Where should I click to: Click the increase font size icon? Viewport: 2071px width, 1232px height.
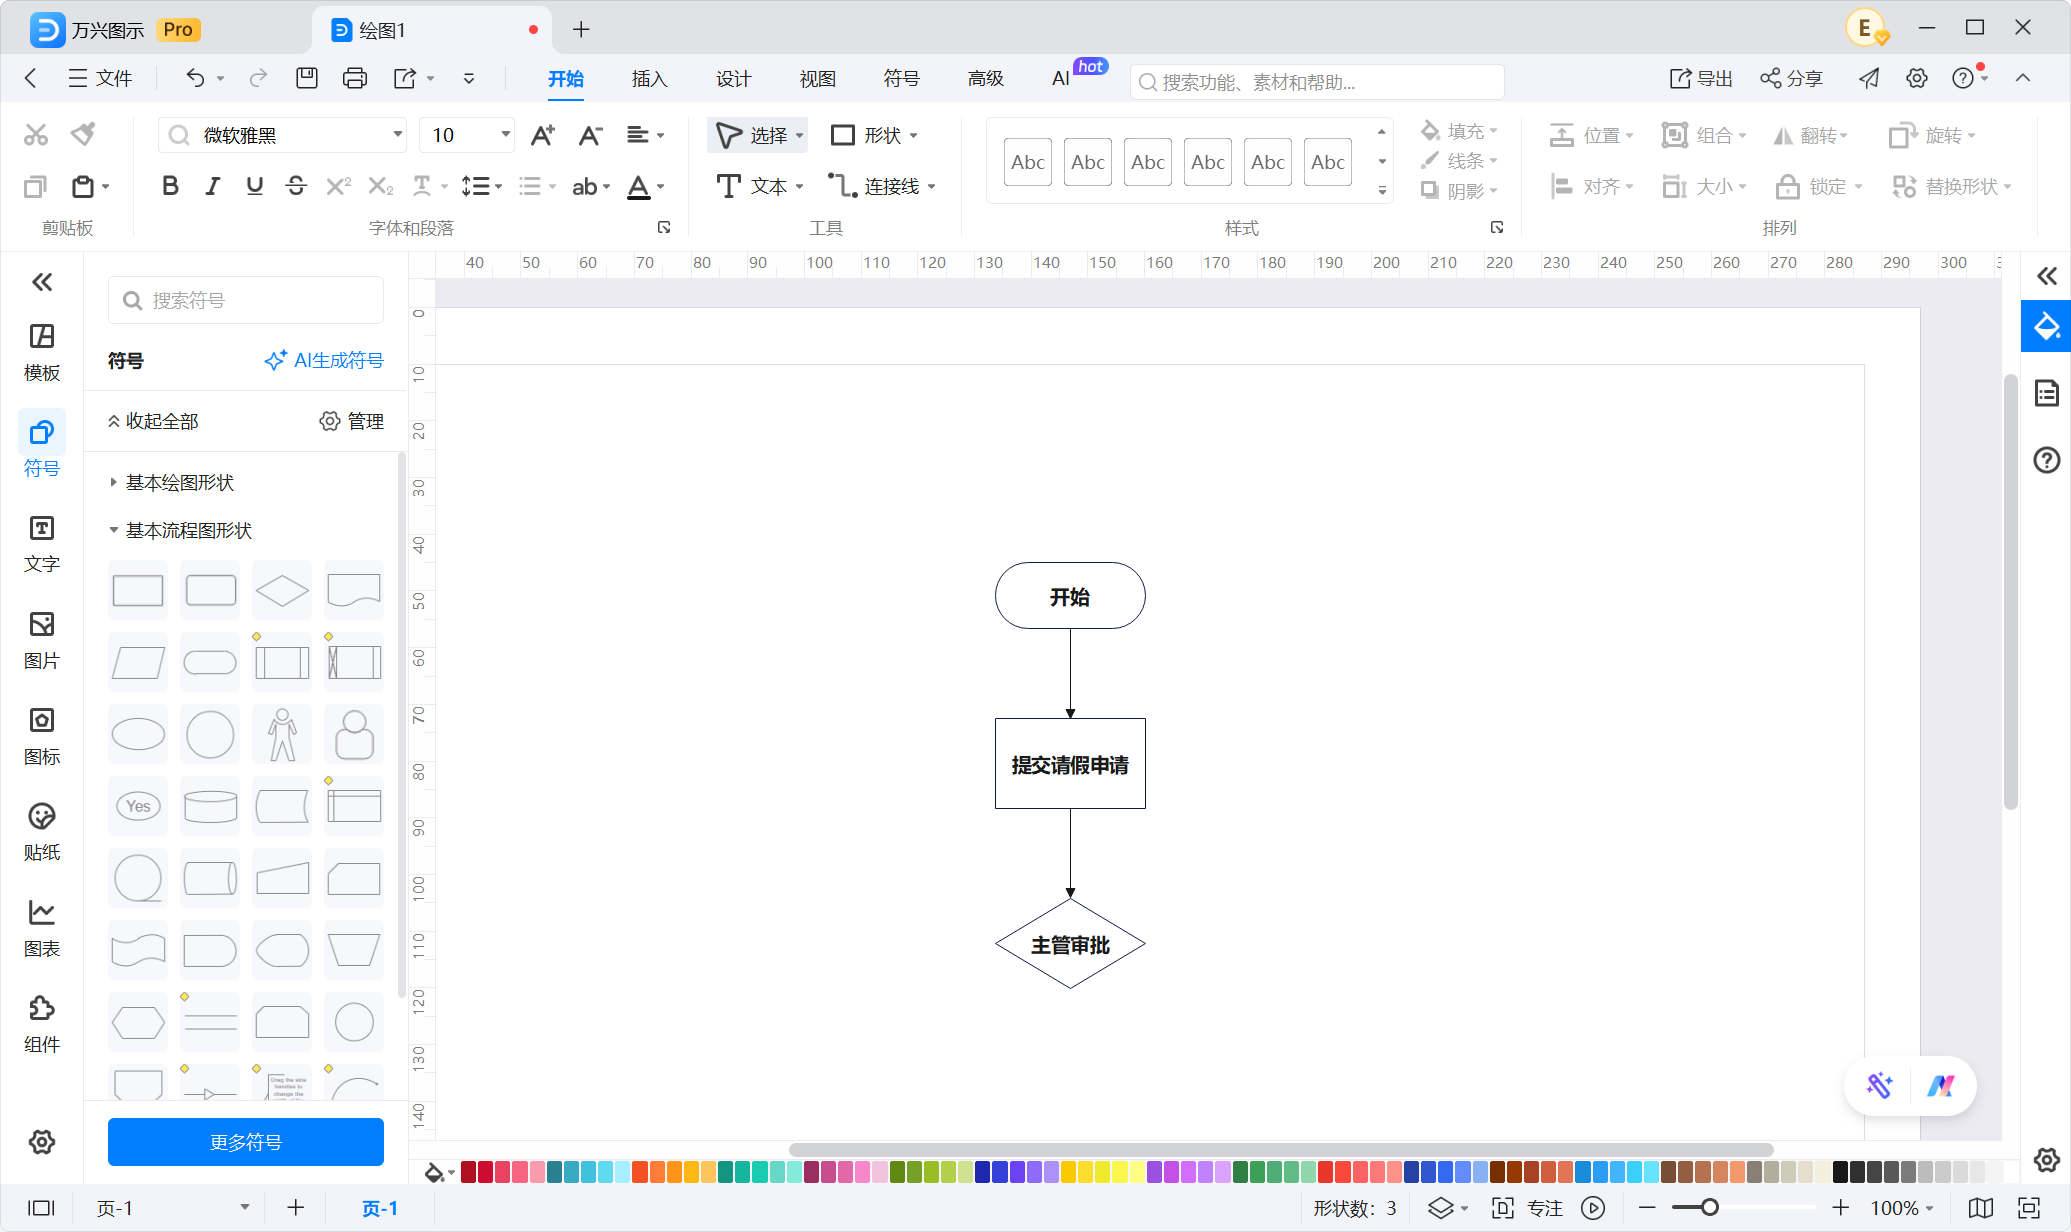[x=543, y=135]
